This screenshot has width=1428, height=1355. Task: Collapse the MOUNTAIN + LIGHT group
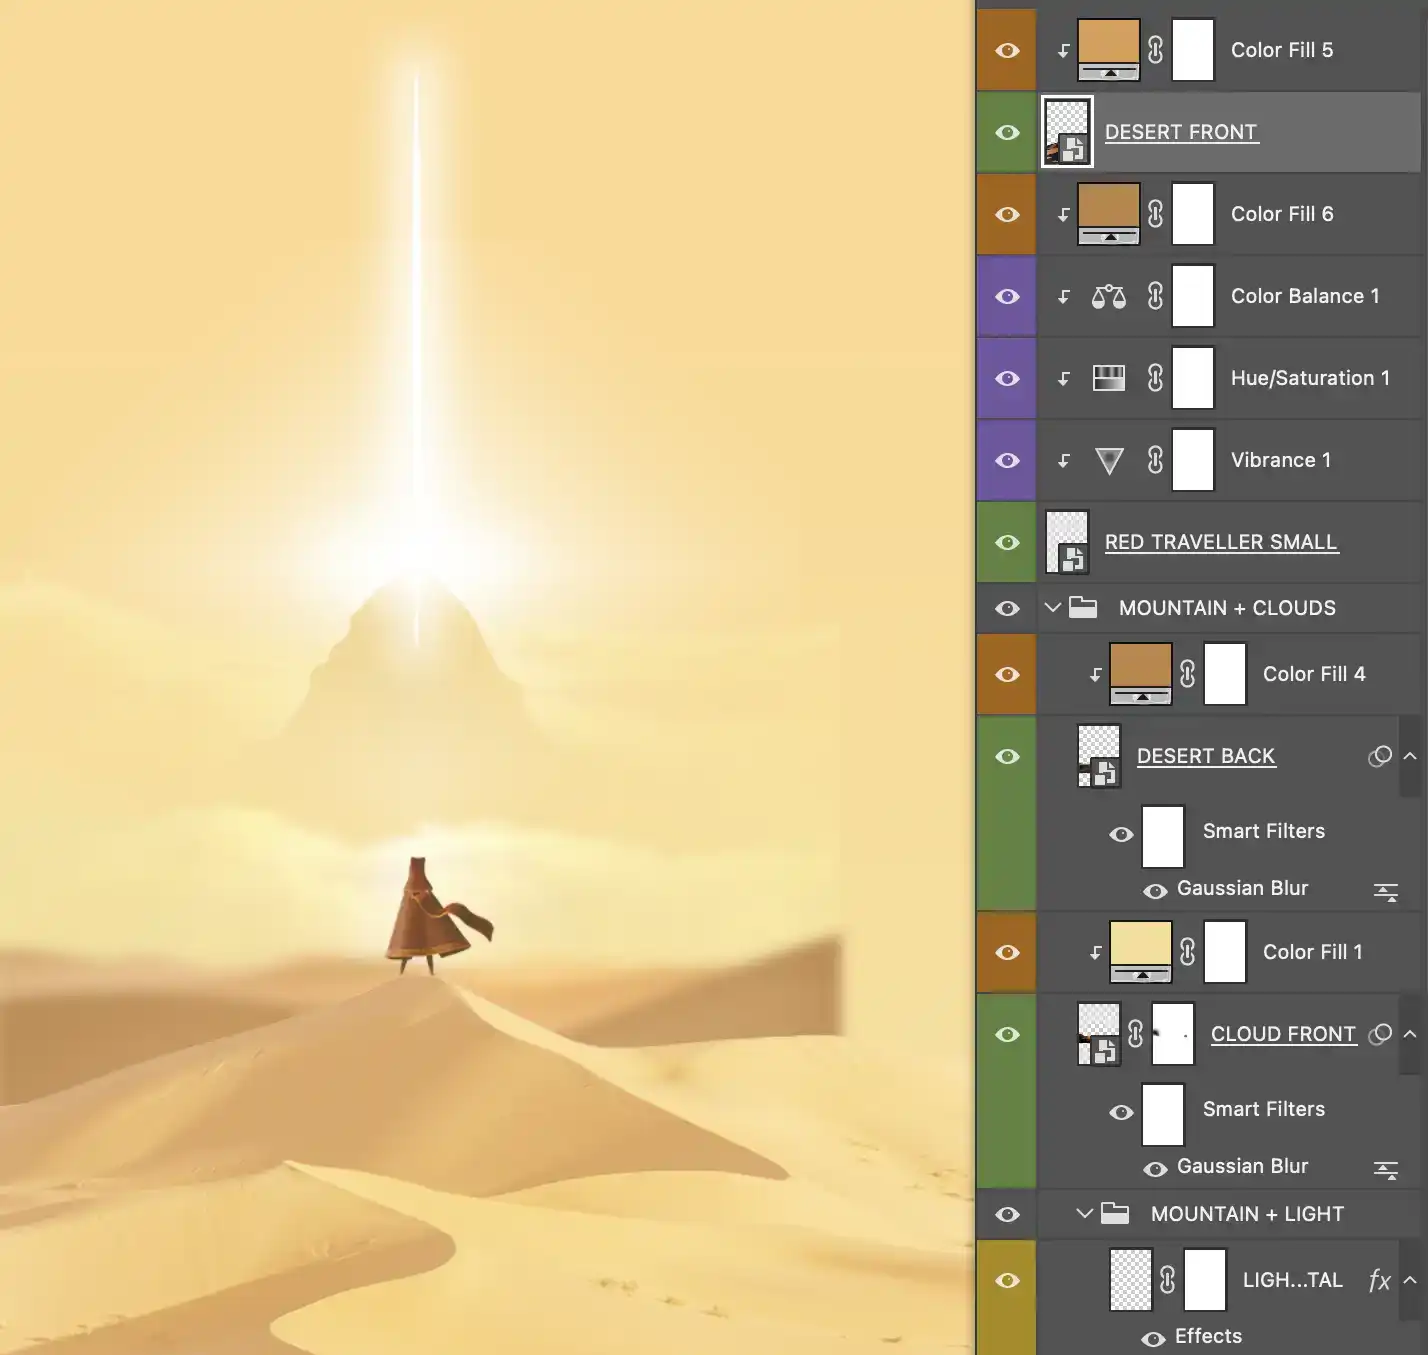[x=1084, y=1214]
